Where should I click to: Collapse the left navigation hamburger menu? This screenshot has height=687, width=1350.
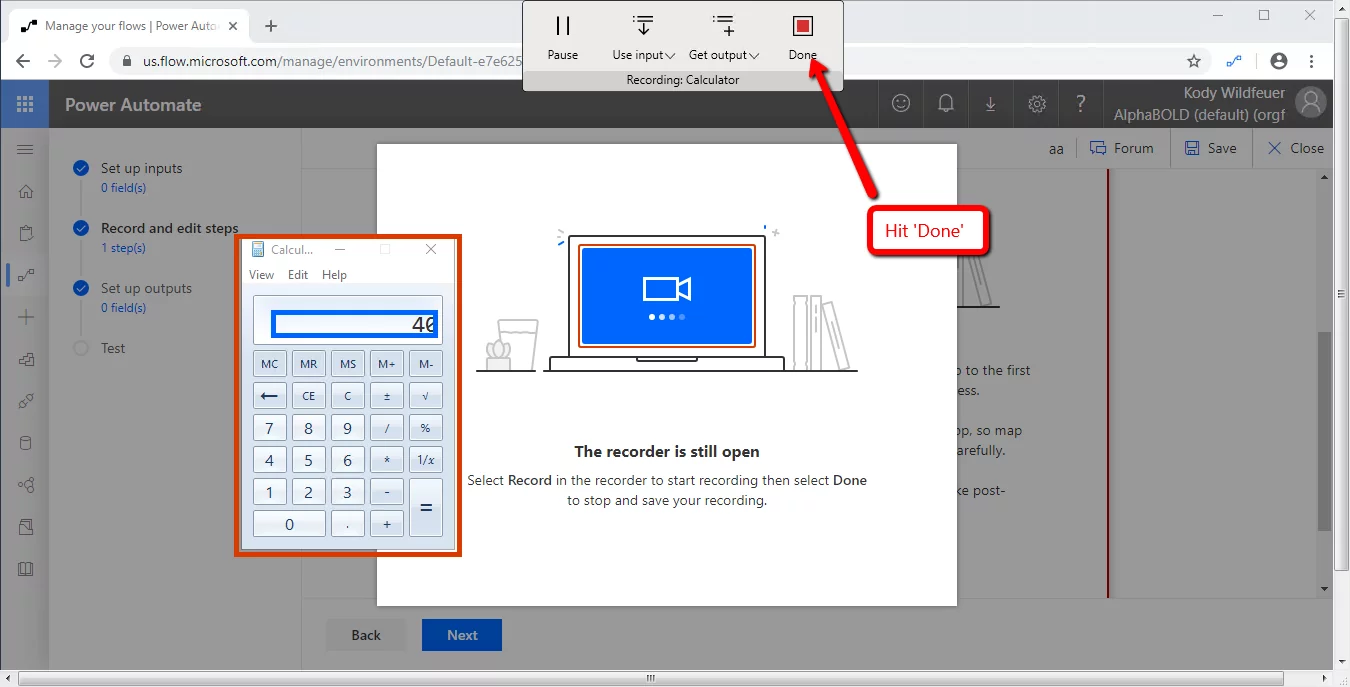[26, 149]
